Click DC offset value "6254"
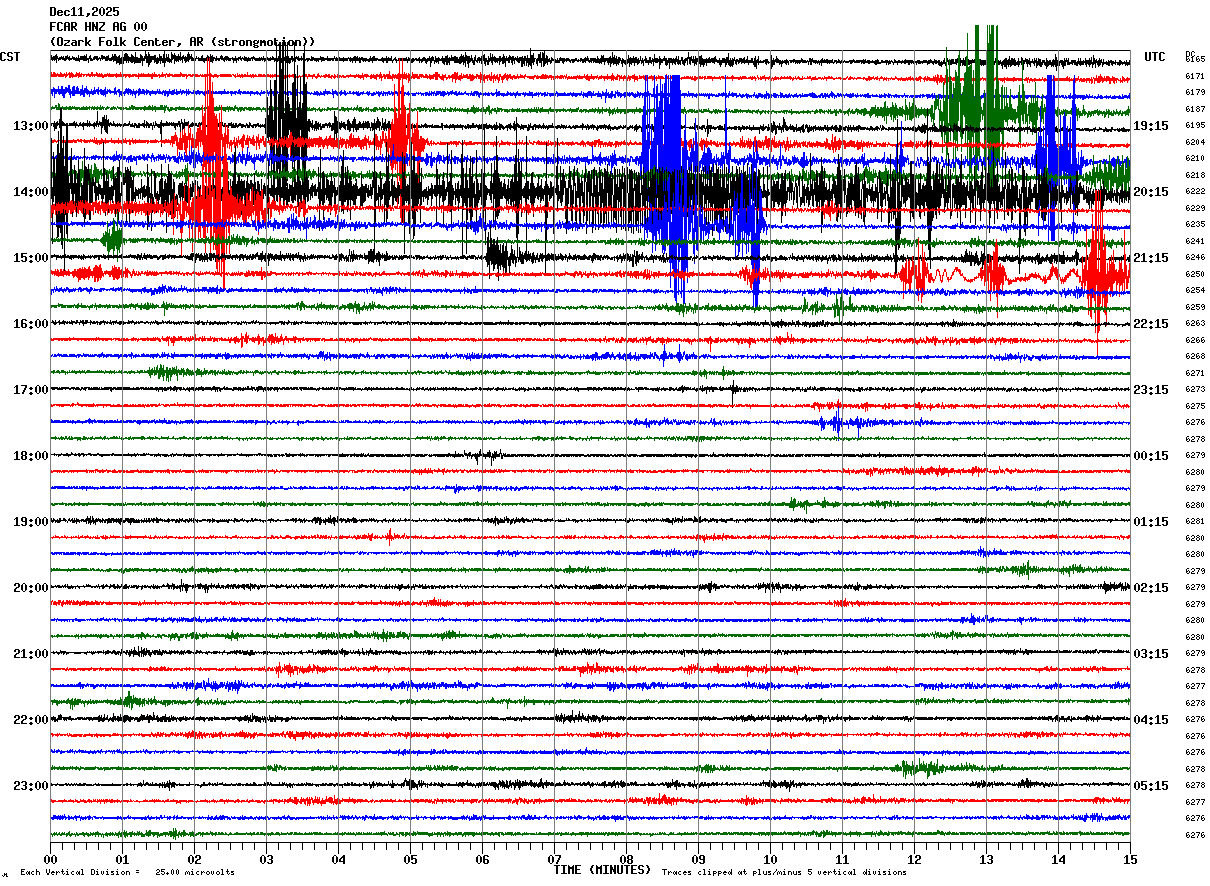The width and height of the screenshot is (1210, 886). 1195,290
